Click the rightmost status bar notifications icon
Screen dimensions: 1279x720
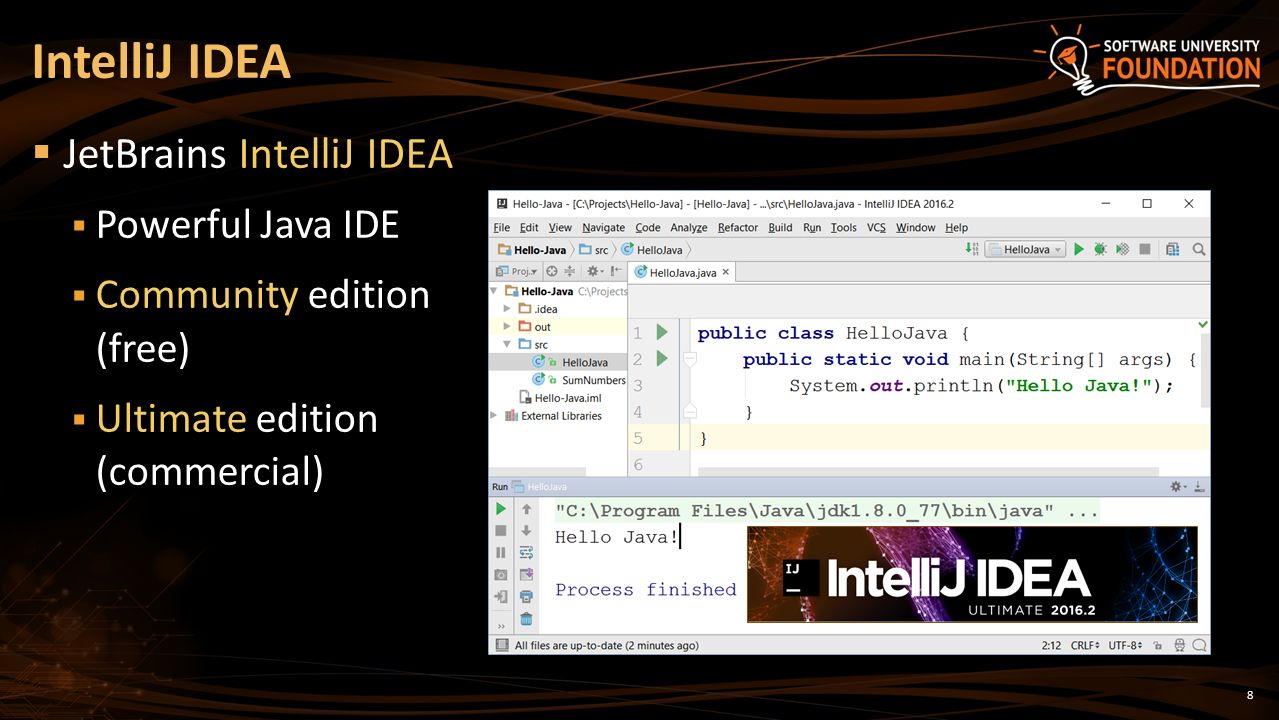tap(1199, 645)
